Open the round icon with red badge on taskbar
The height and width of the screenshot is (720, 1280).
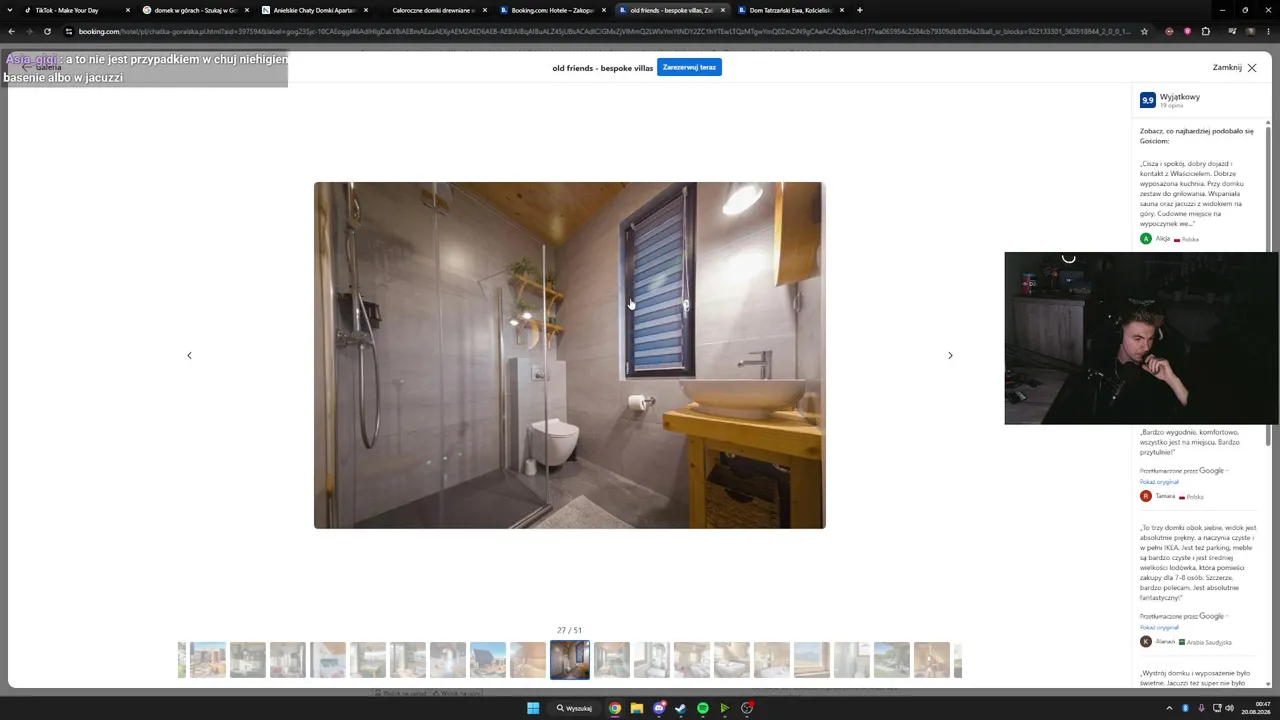[x=747, y=708]
